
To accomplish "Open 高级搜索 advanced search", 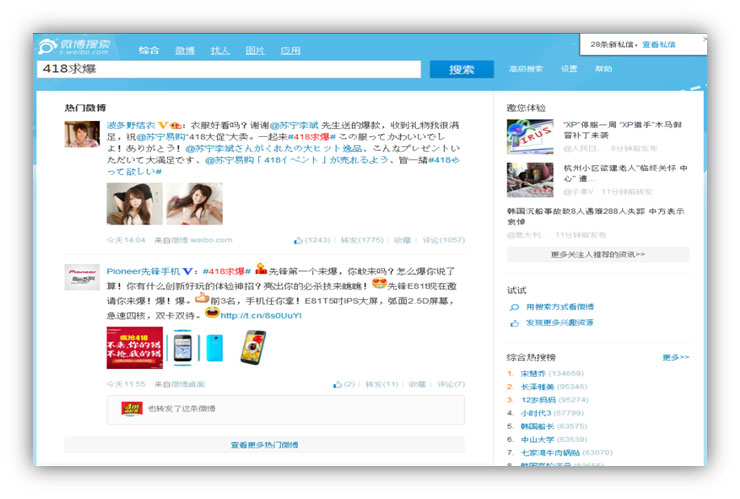I will pos(525,69).
